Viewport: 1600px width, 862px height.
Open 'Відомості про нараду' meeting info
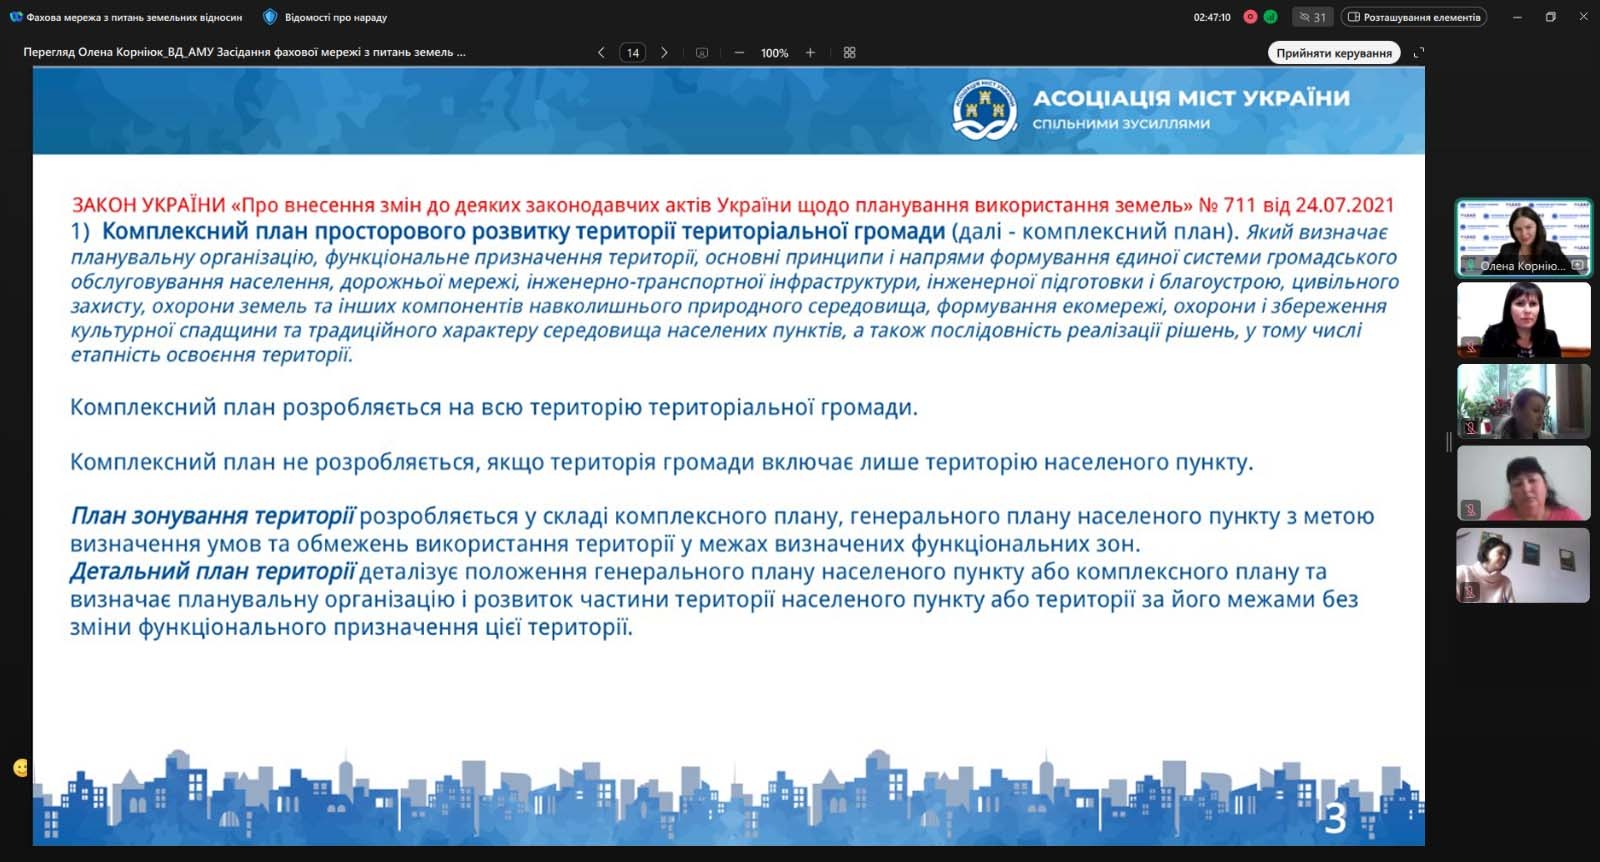point(325,17)
